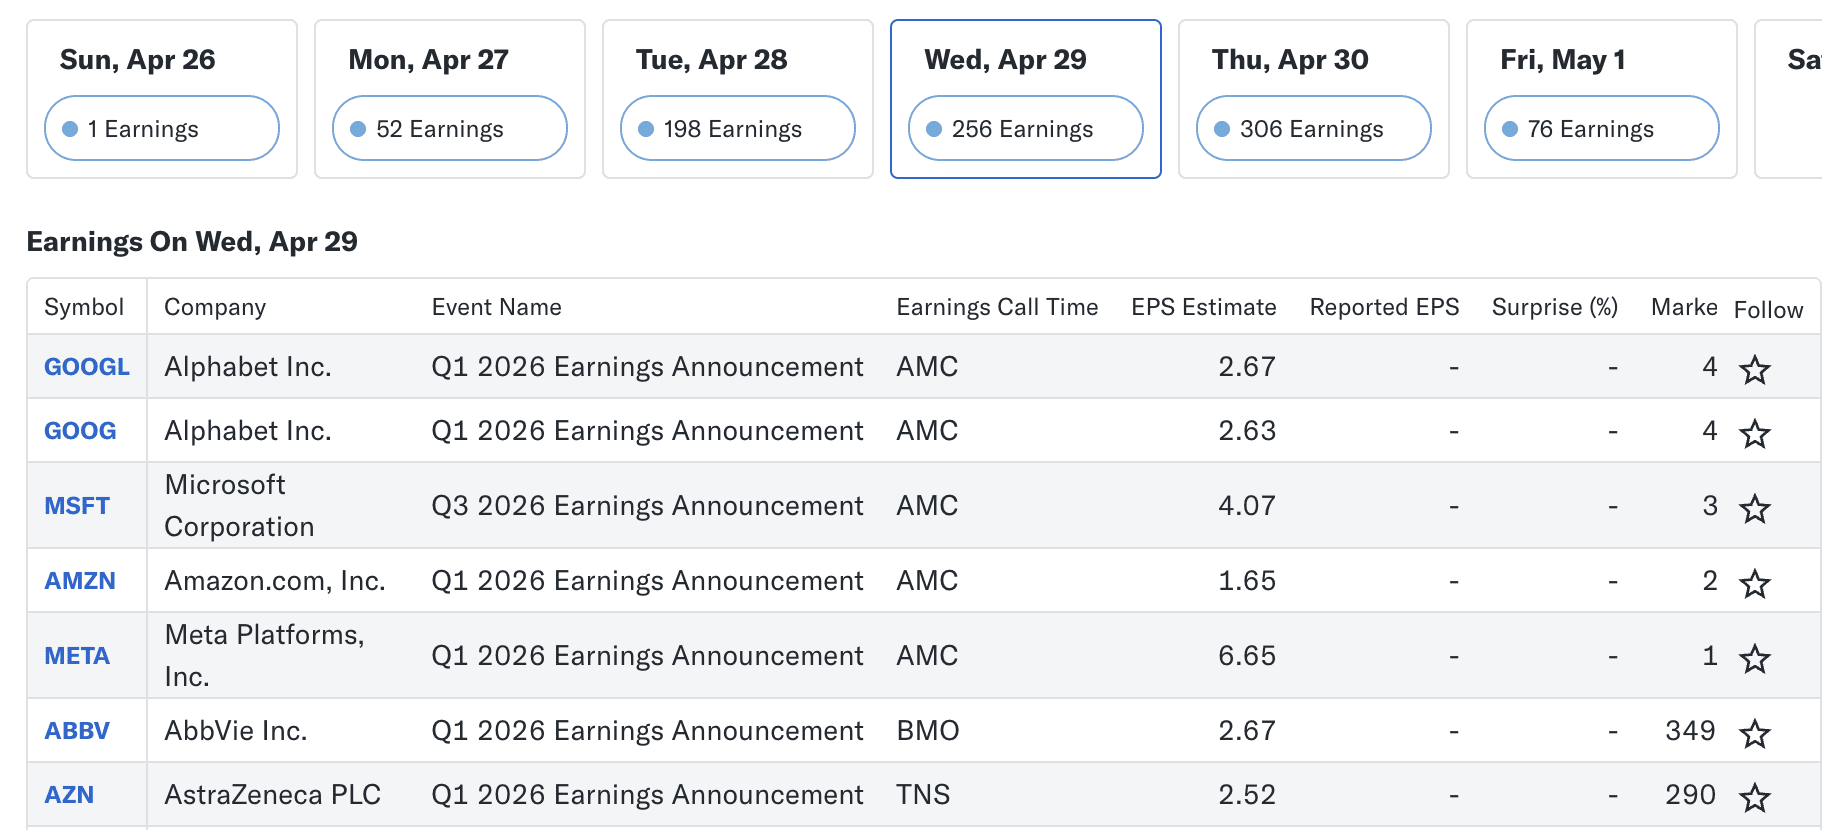Add Meta Platforms to followed via star

coord(1754,659)
